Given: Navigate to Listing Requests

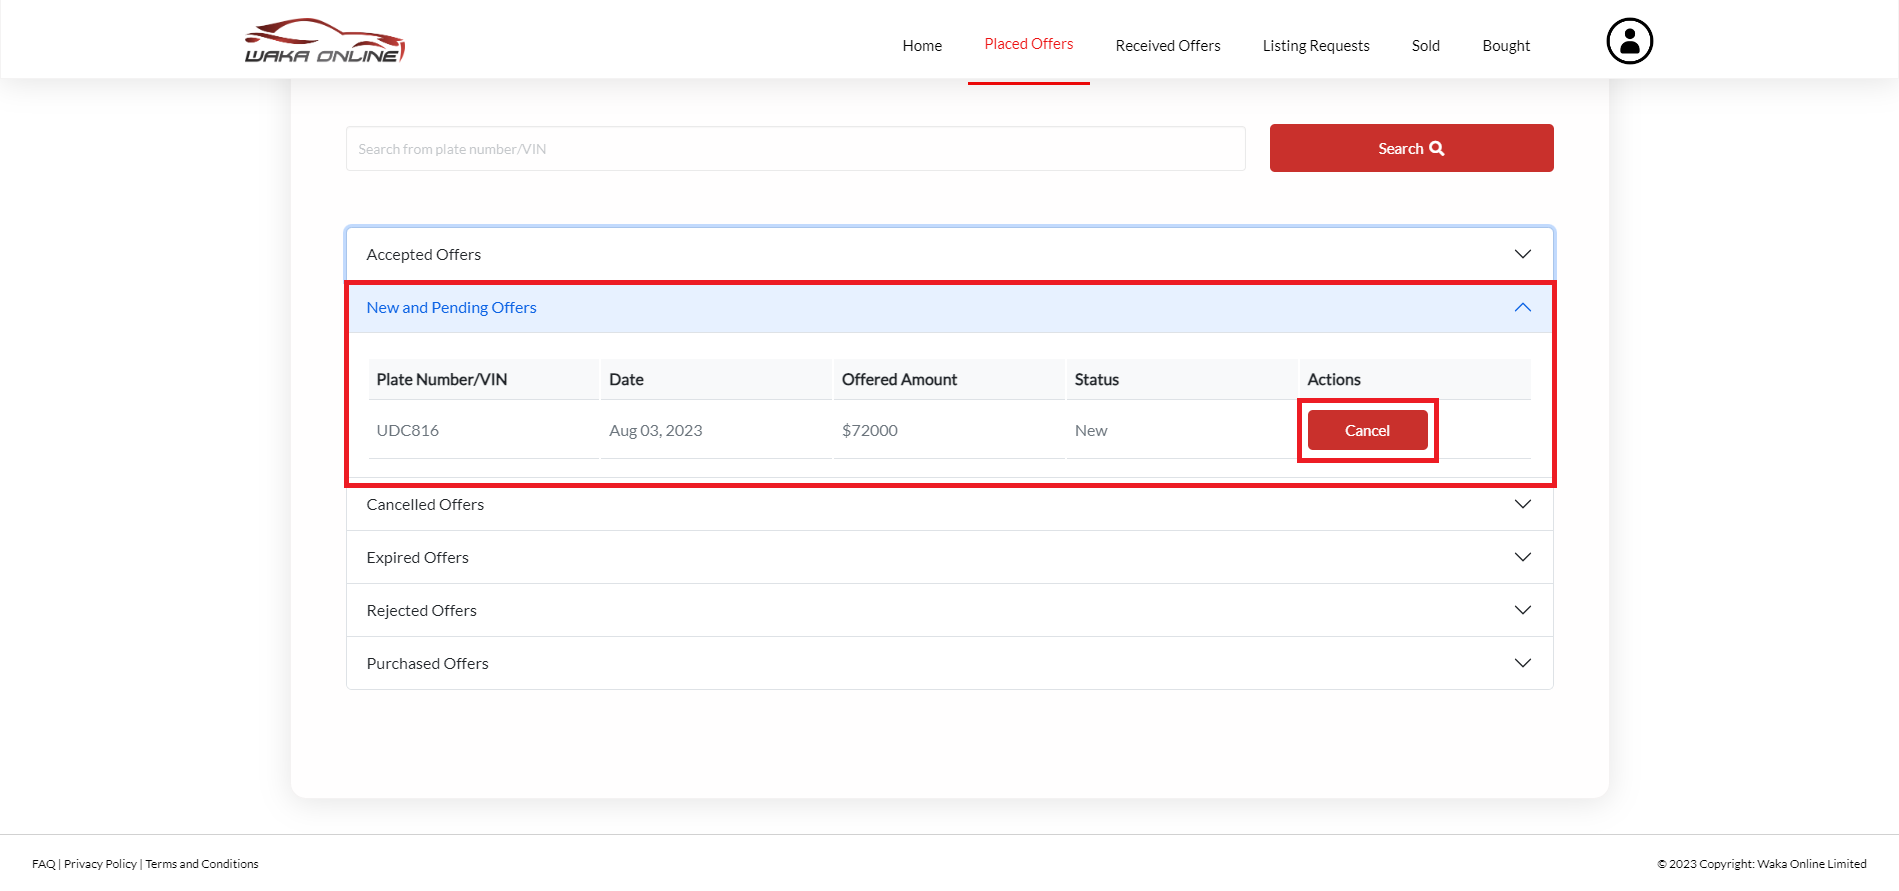Looking at the screenshot, I should click(1316, 46).
